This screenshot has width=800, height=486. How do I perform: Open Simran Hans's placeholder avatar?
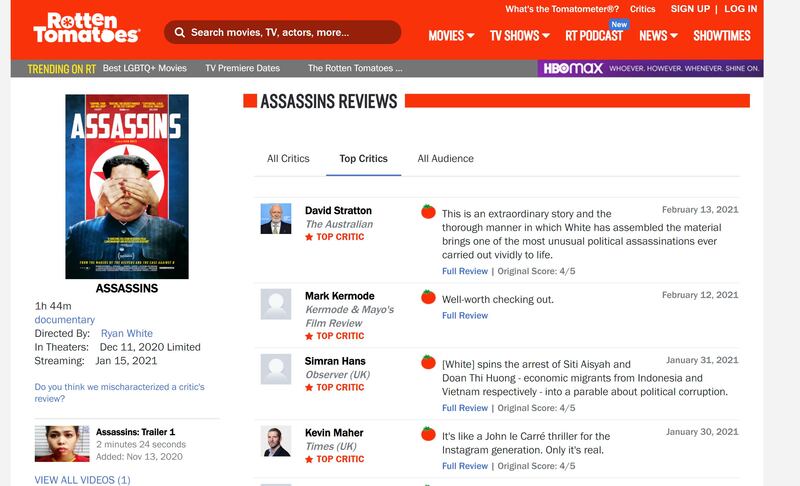(276, 369)
